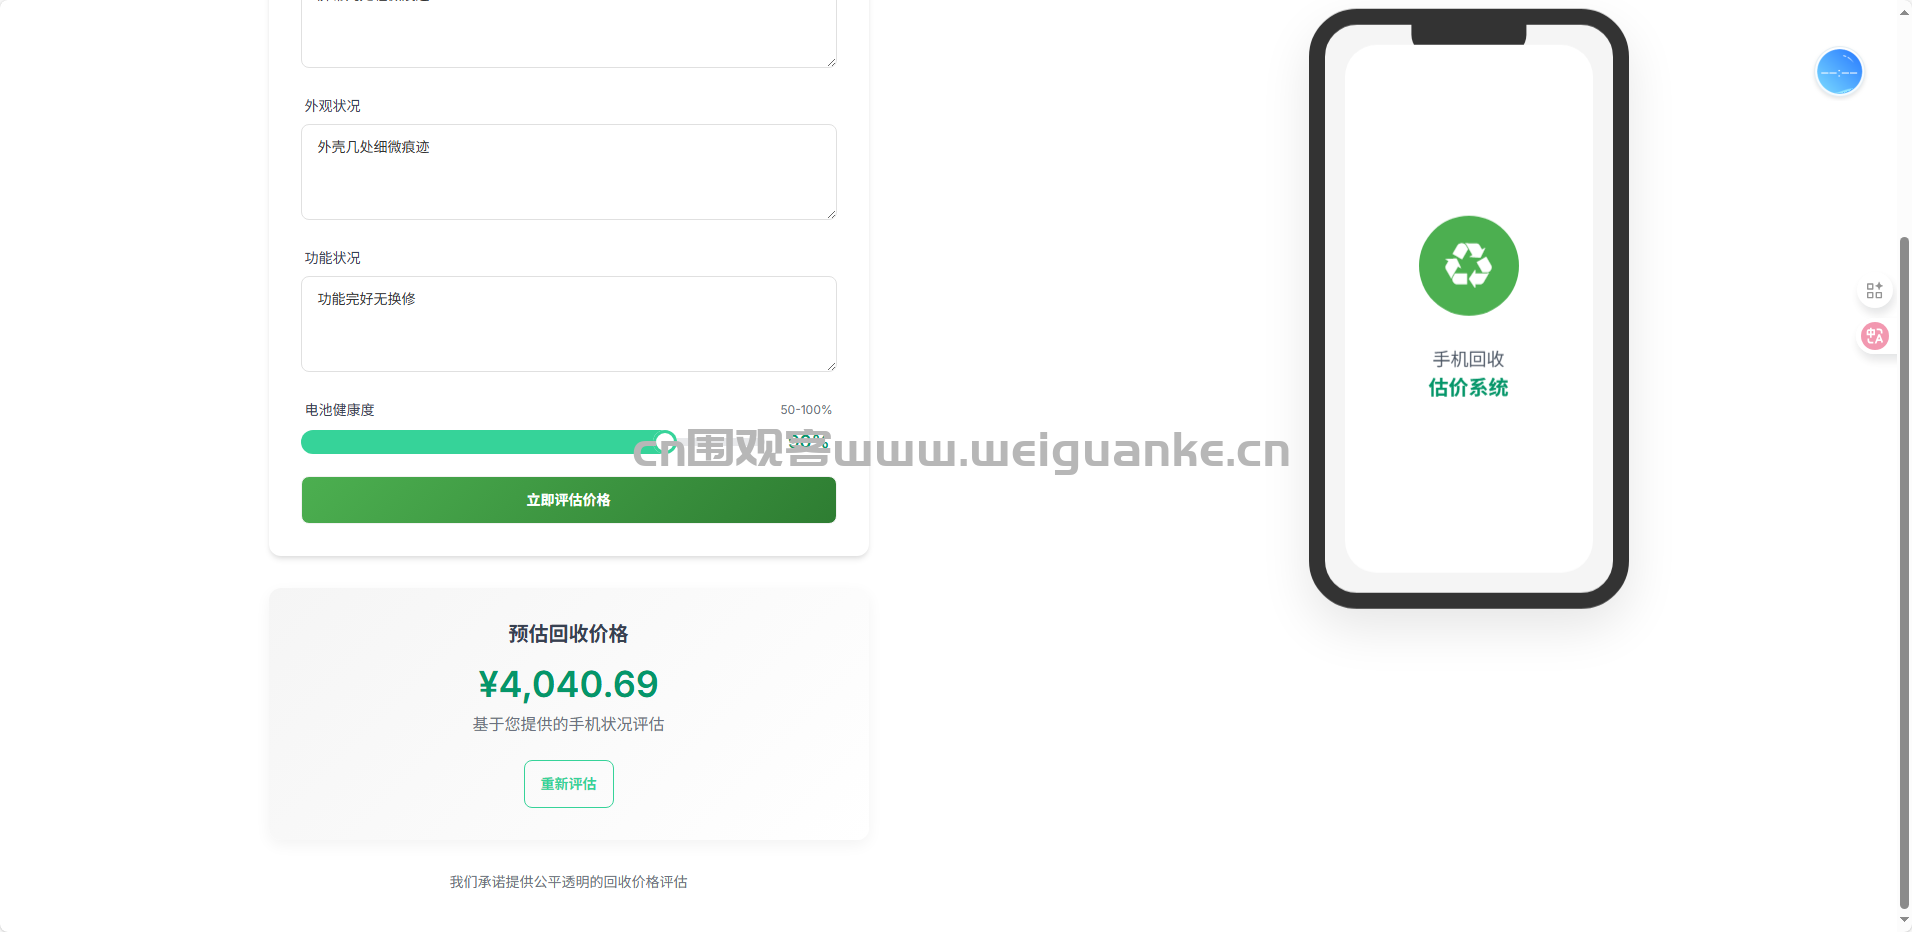The image size is (1912, 932).
Task: Click the ¥4,040.69 estimated price
Action: 569,684
